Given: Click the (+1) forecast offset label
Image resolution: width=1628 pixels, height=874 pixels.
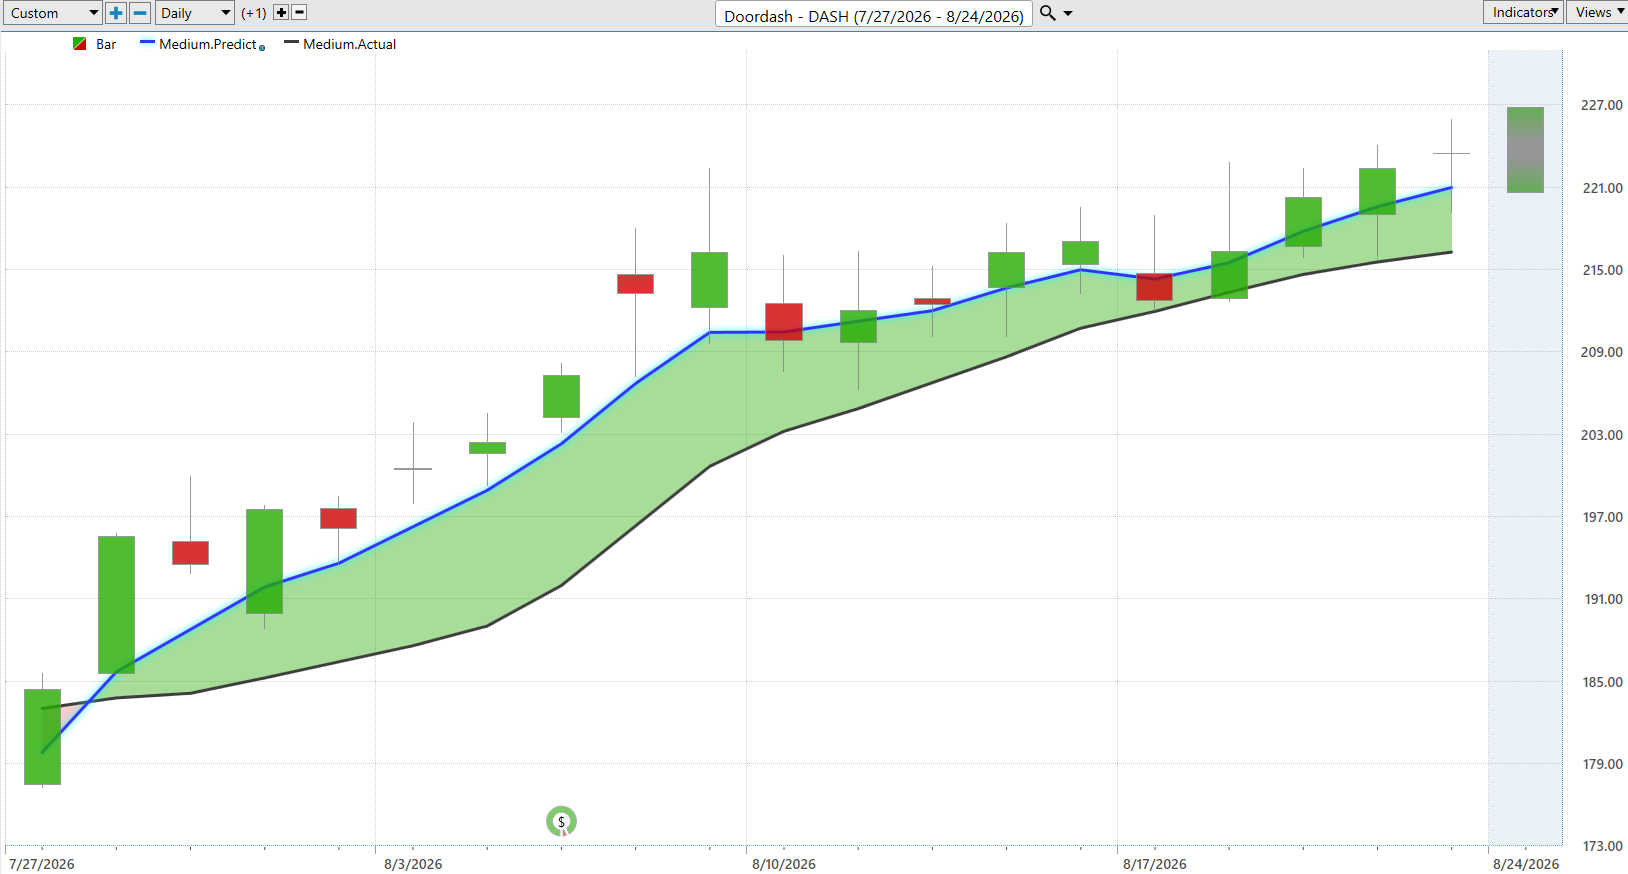Looking at the screenshot, I should click(254, 13).
